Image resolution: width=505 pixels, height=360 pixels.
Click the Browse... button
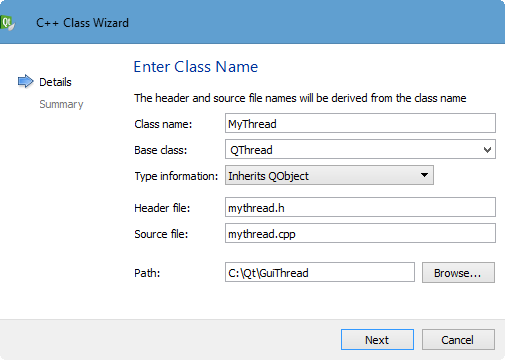458,273
